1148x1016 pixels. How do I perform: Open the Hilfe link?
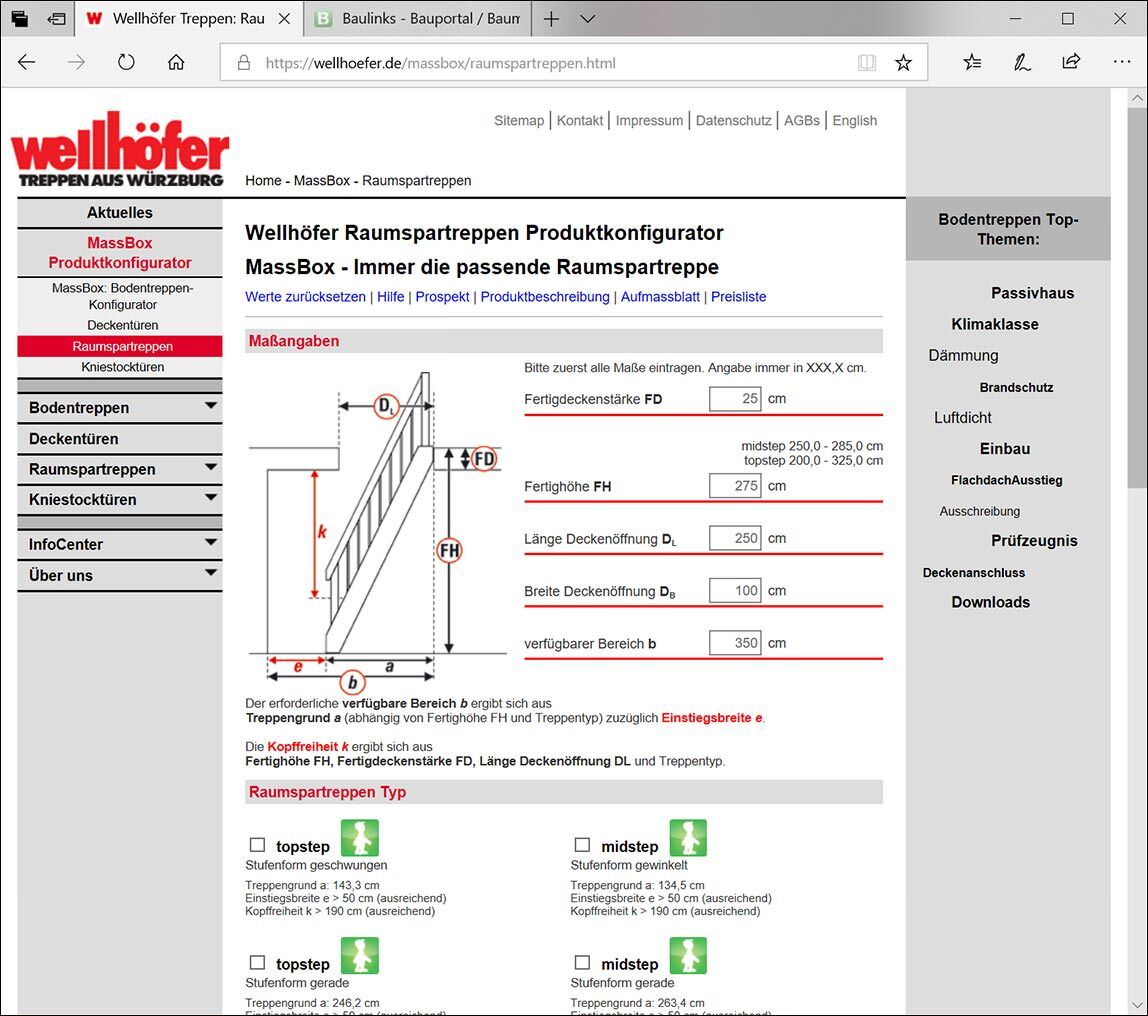click(x=390, y=296)
